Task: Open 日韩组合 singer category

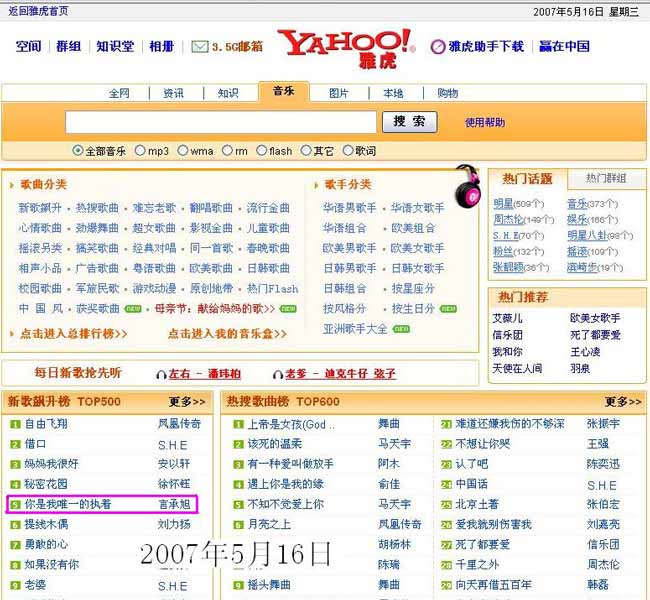Action: 345,288
